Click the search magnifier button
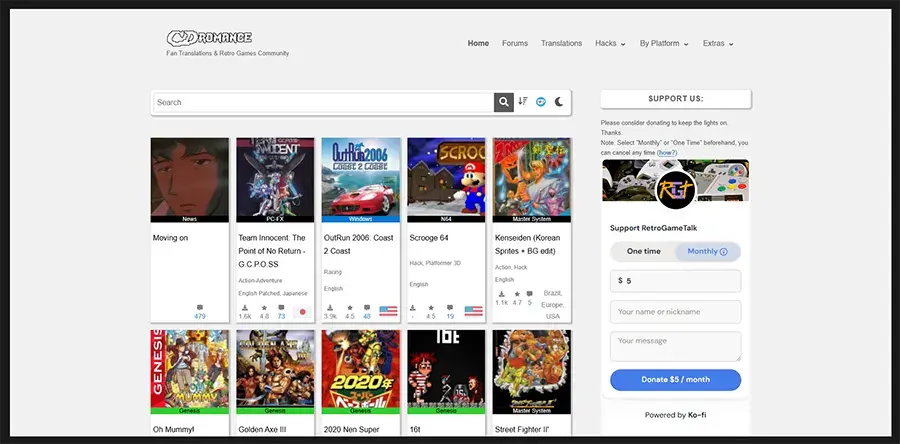The image size is (900, 444). pos(503,102)
